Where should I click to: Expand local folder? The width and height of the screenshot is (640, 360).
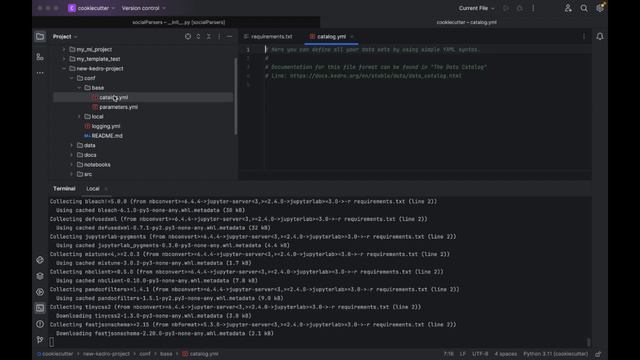tap(79, 116)
